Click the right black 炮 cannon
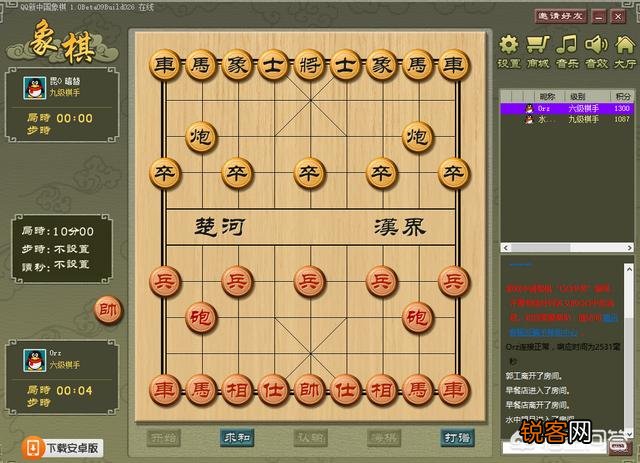The height and width of the screenshot is (463, 640). click(x=418, y=137)
